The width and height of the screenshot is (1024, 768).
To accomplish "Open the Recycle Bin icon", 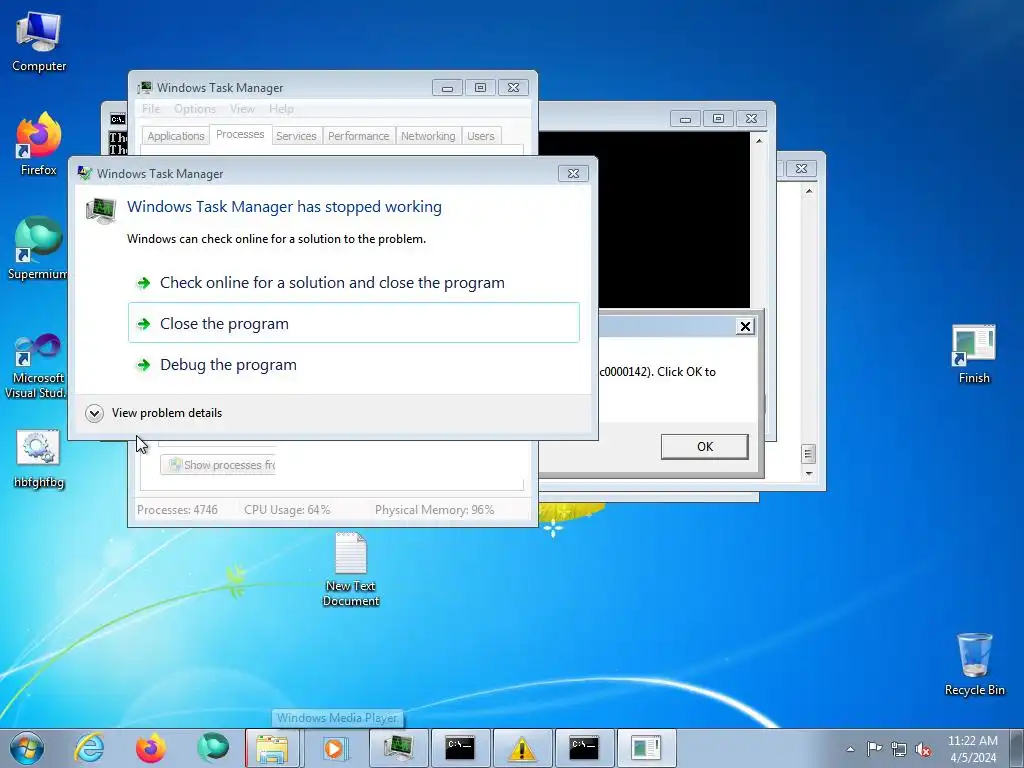I will click(x=974, y=664).
